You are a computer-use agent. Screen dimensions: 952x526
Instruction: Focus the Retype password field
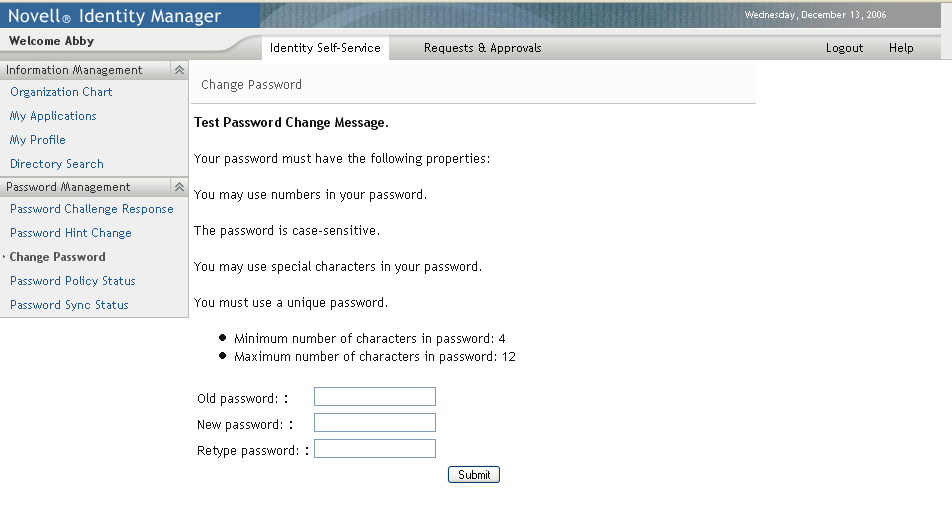375,449
